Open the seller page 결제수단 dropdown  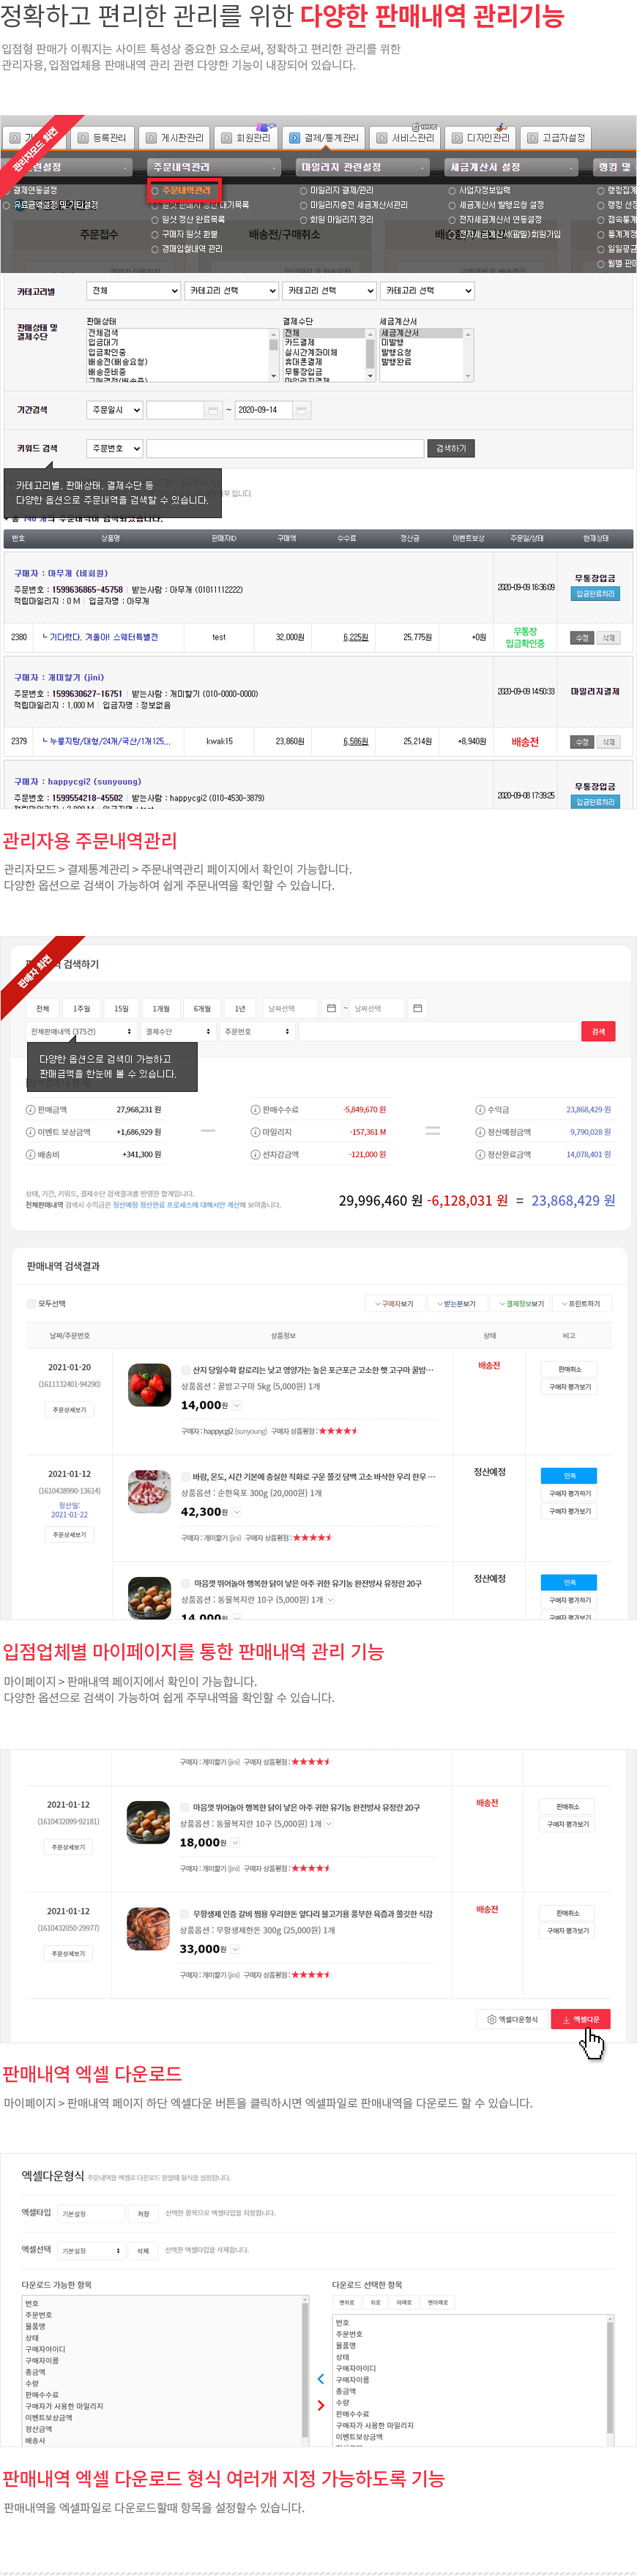[x=178, y=1031]
